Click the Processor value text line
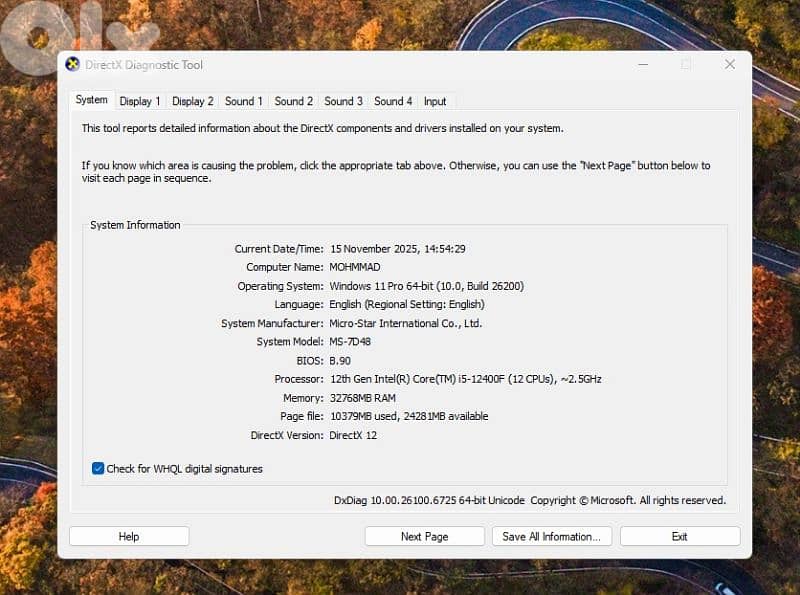 tap(465, 379)
